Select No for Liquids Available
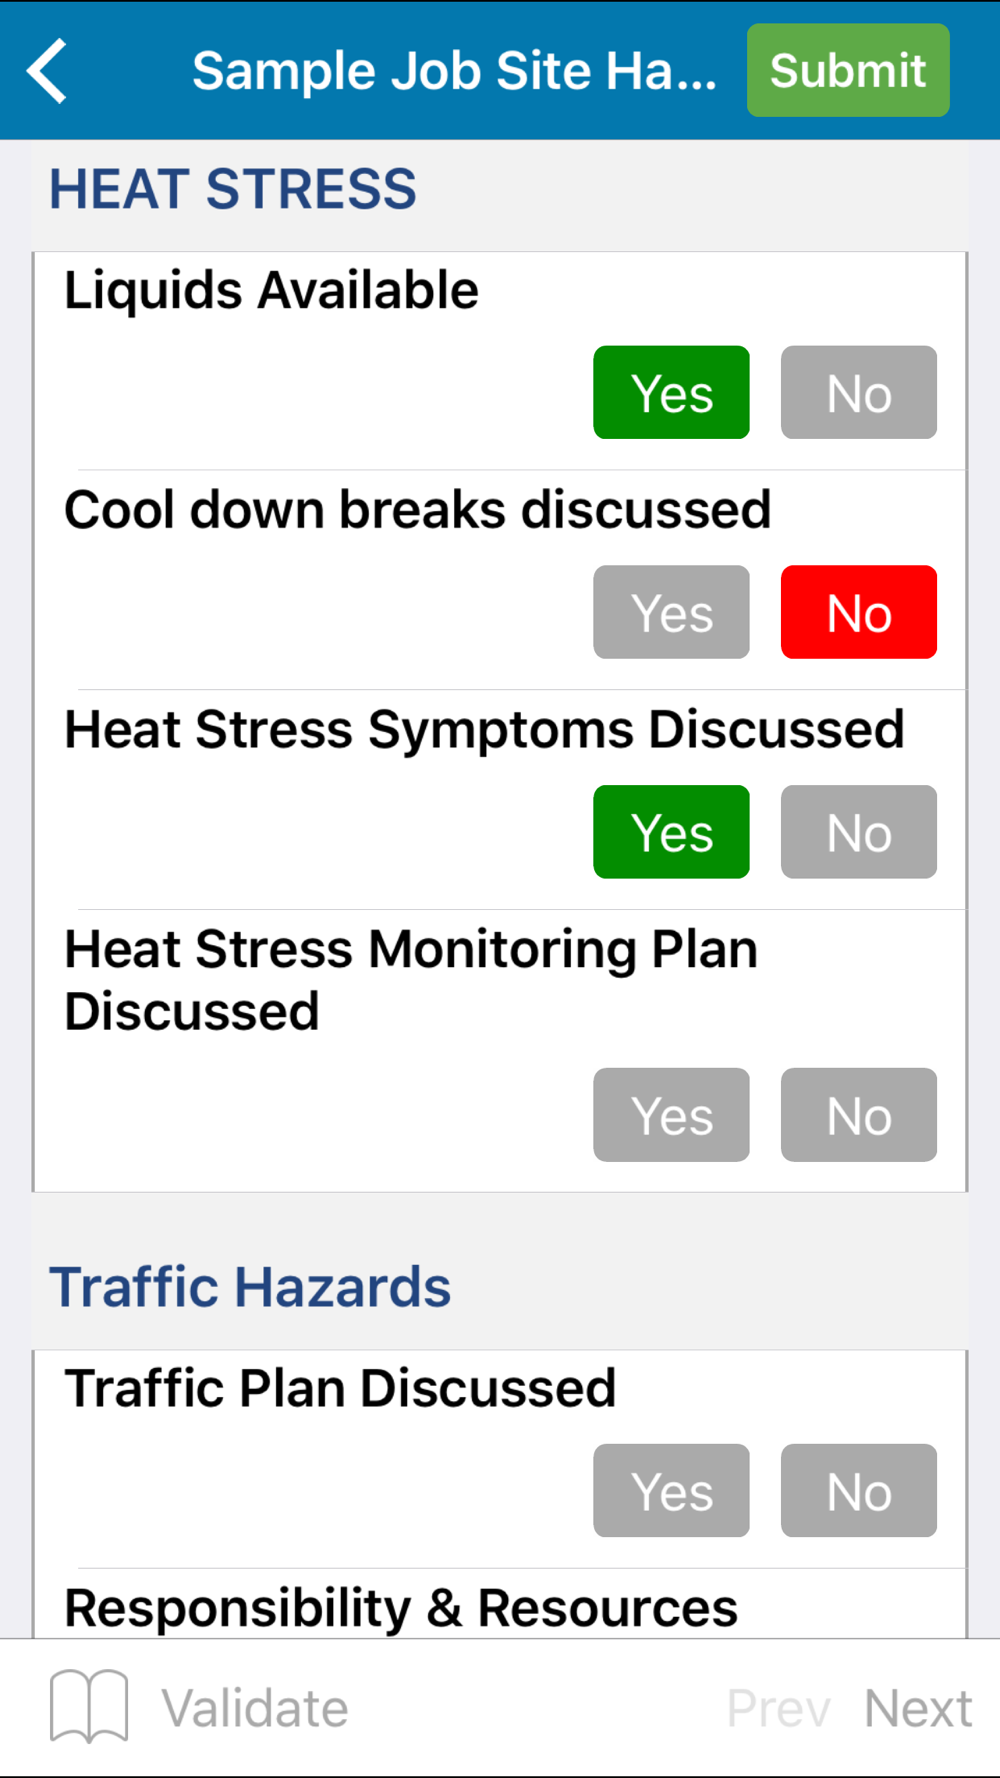The image size is (1000, 1778). 858,393
